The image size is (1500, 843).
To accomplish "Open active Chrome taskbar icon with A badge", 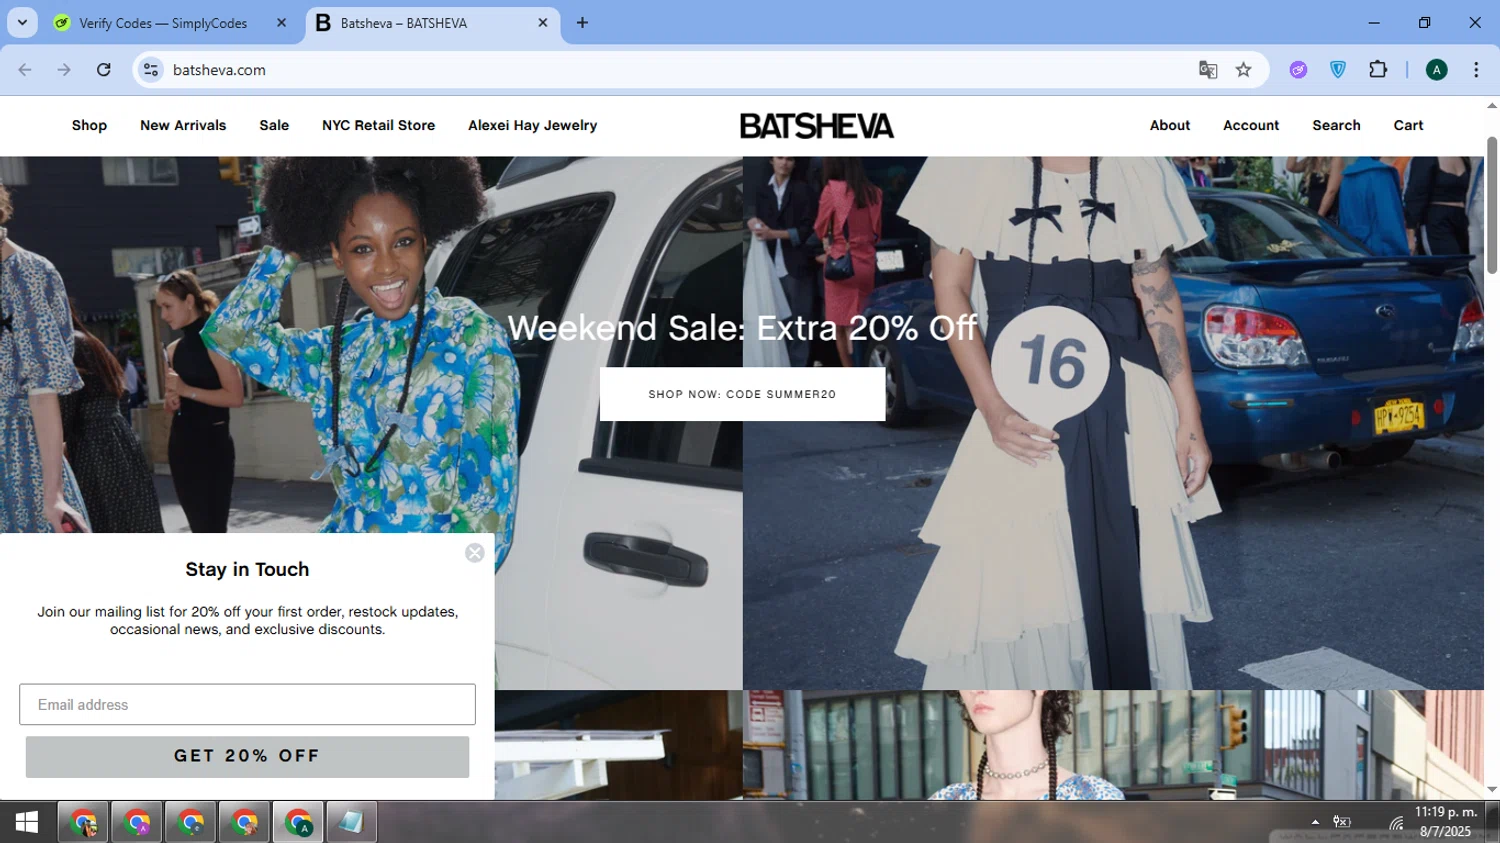I will pyautogui.click(x=298, y=822).
